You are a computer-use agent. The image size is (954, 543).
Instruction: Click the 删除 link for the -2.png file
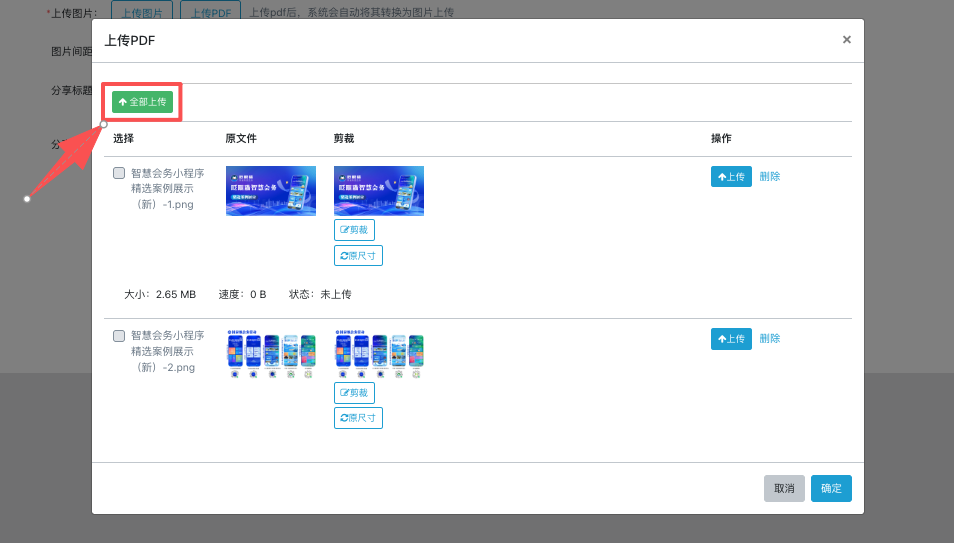pyautogui.click(x=769, y=339)
